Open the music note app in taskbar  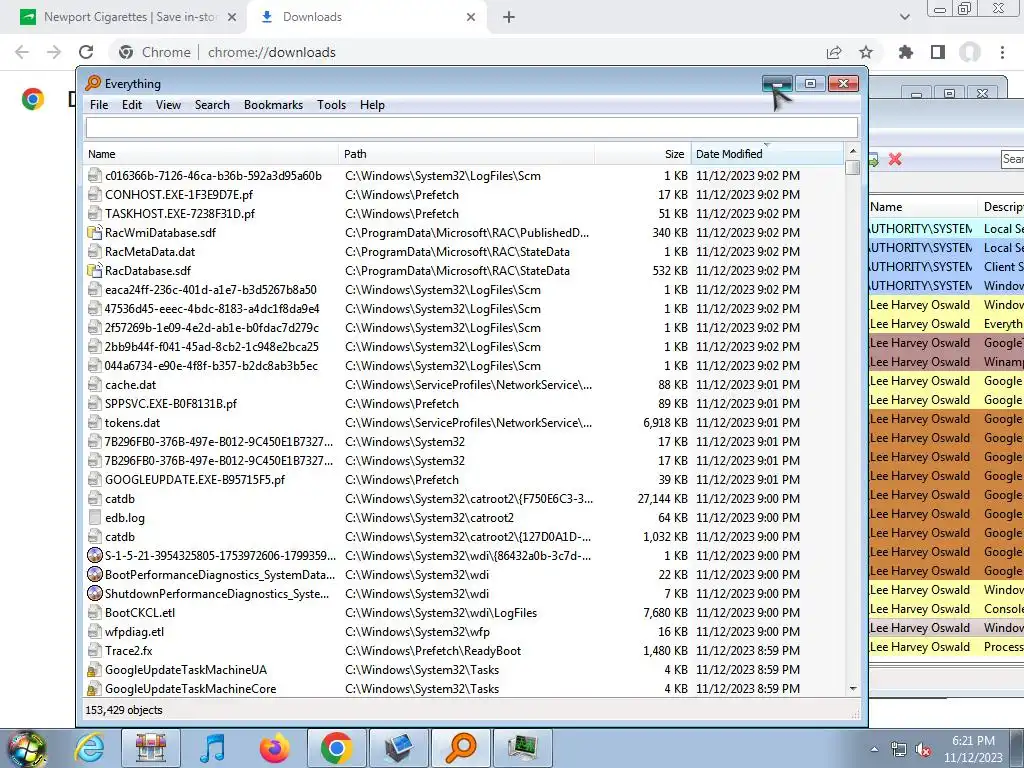(212, 748)
